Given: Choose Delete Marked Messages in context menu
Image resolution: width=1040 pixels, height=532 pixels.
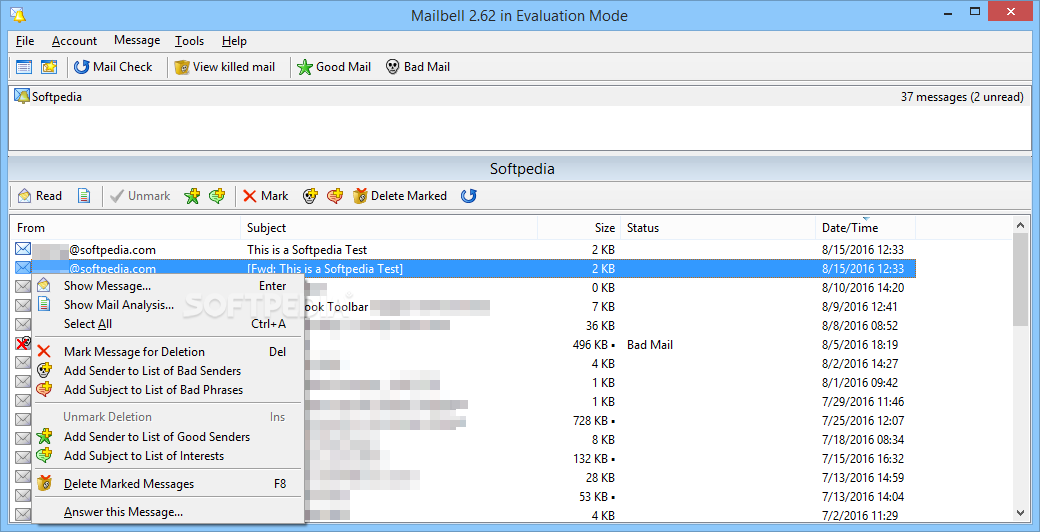Looking at the screenshot, I should click(x=168, y=484).
